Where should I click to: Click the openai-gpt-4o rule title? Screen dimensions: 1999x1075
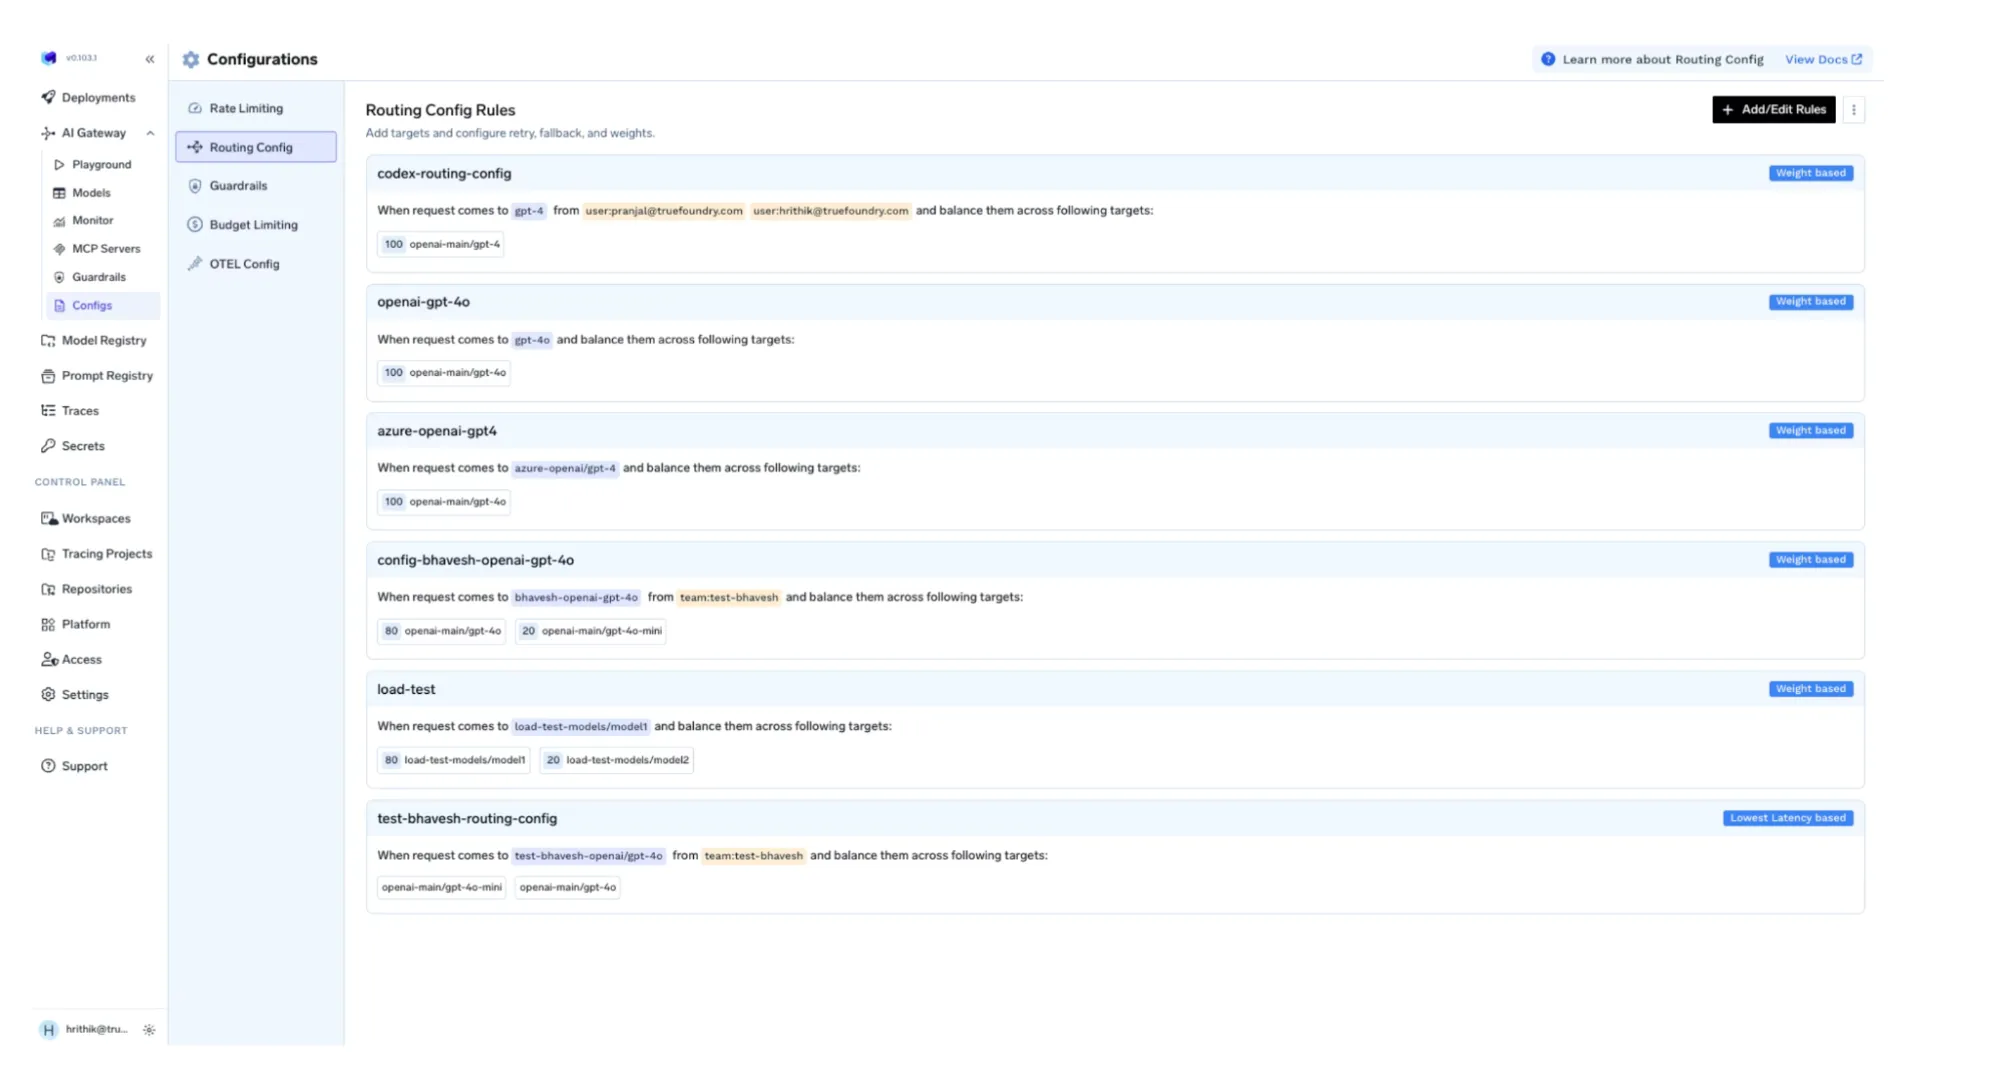pos(423,302)
